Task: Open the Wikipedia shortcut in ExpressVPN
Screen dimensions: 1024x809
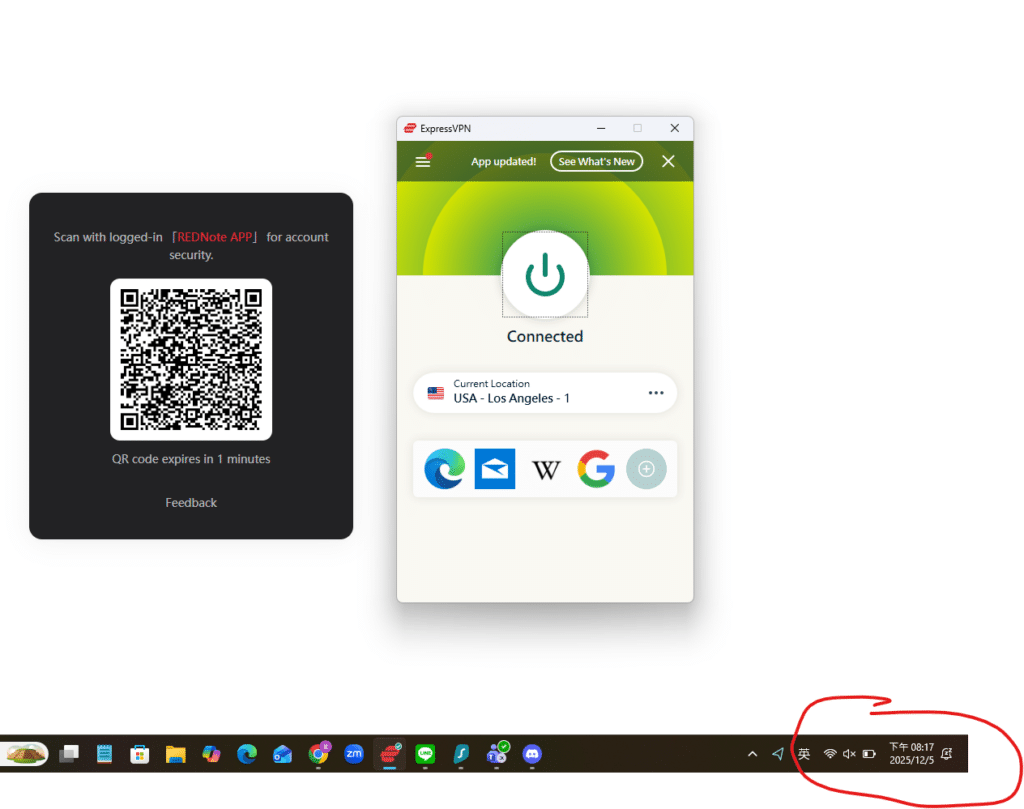Action: (546, 469)
